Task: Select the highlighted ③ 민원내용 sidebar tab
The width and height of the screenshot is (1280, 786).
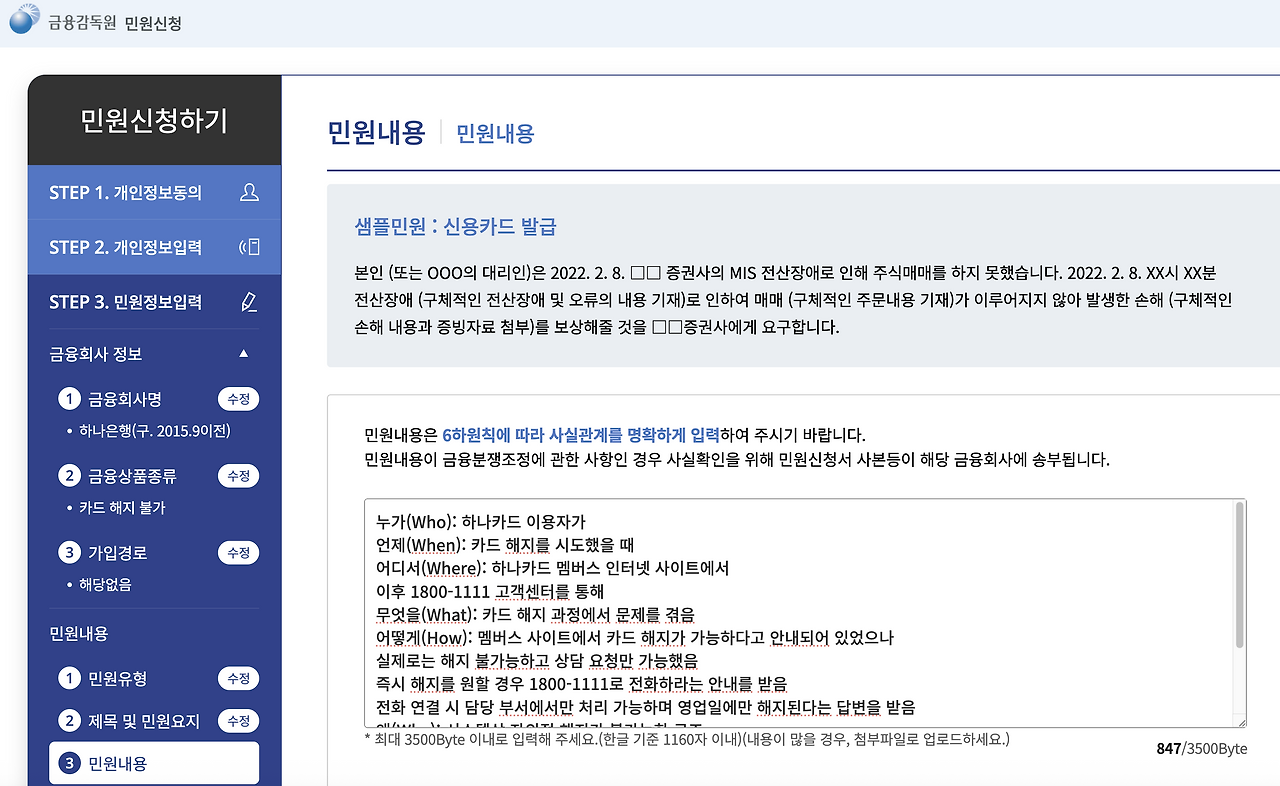Action: [x=152, y=762]
